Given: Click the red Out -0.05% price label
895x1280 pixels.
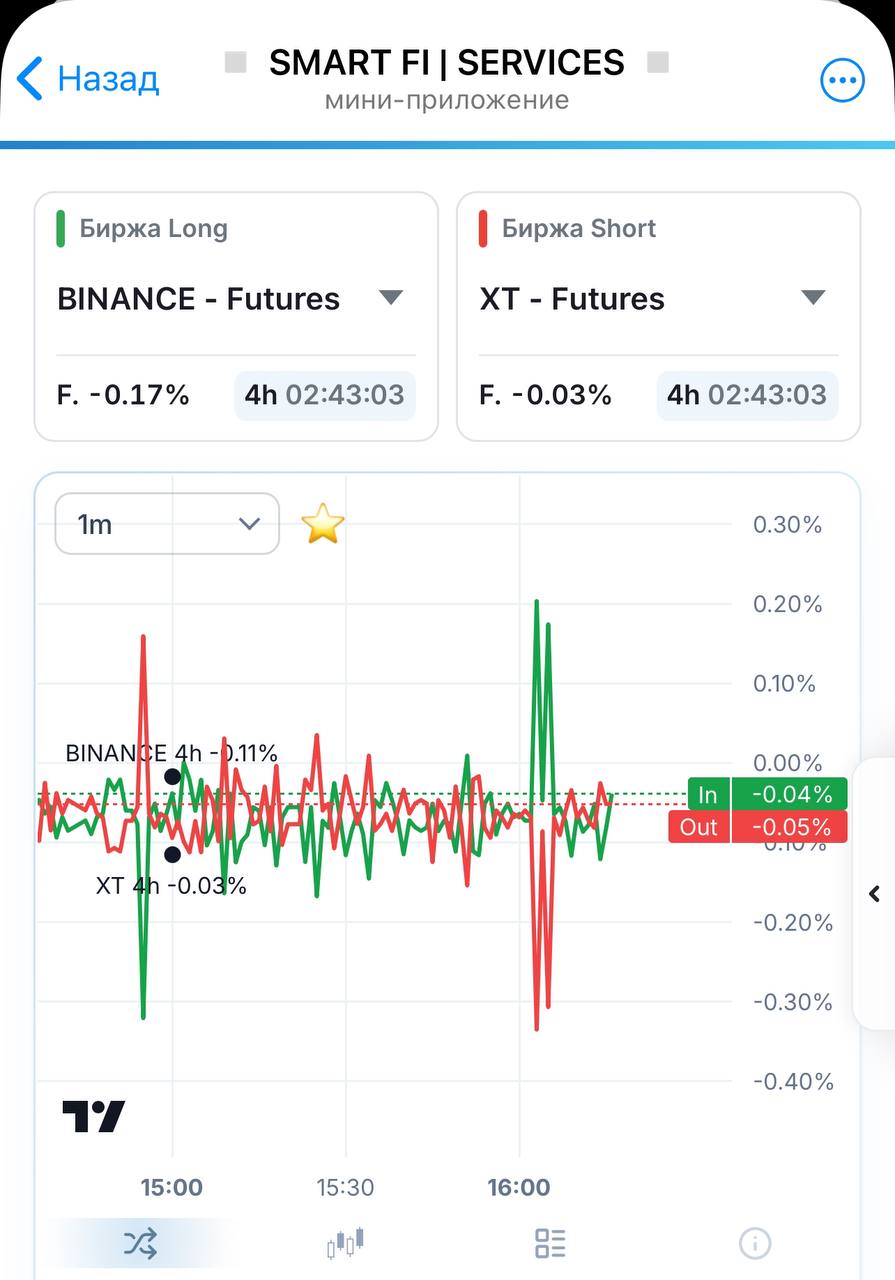Looking at the screenshot, I should (758, 827).
